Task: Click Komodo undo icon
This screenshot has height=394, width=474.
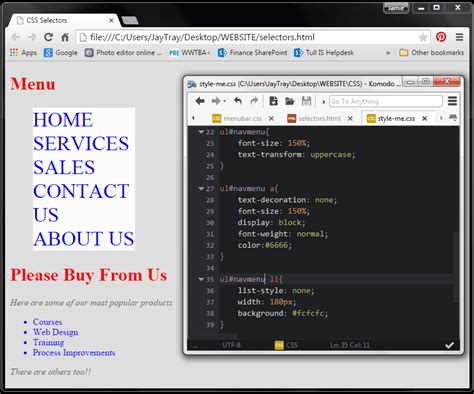Action: [x=238, y=101]
